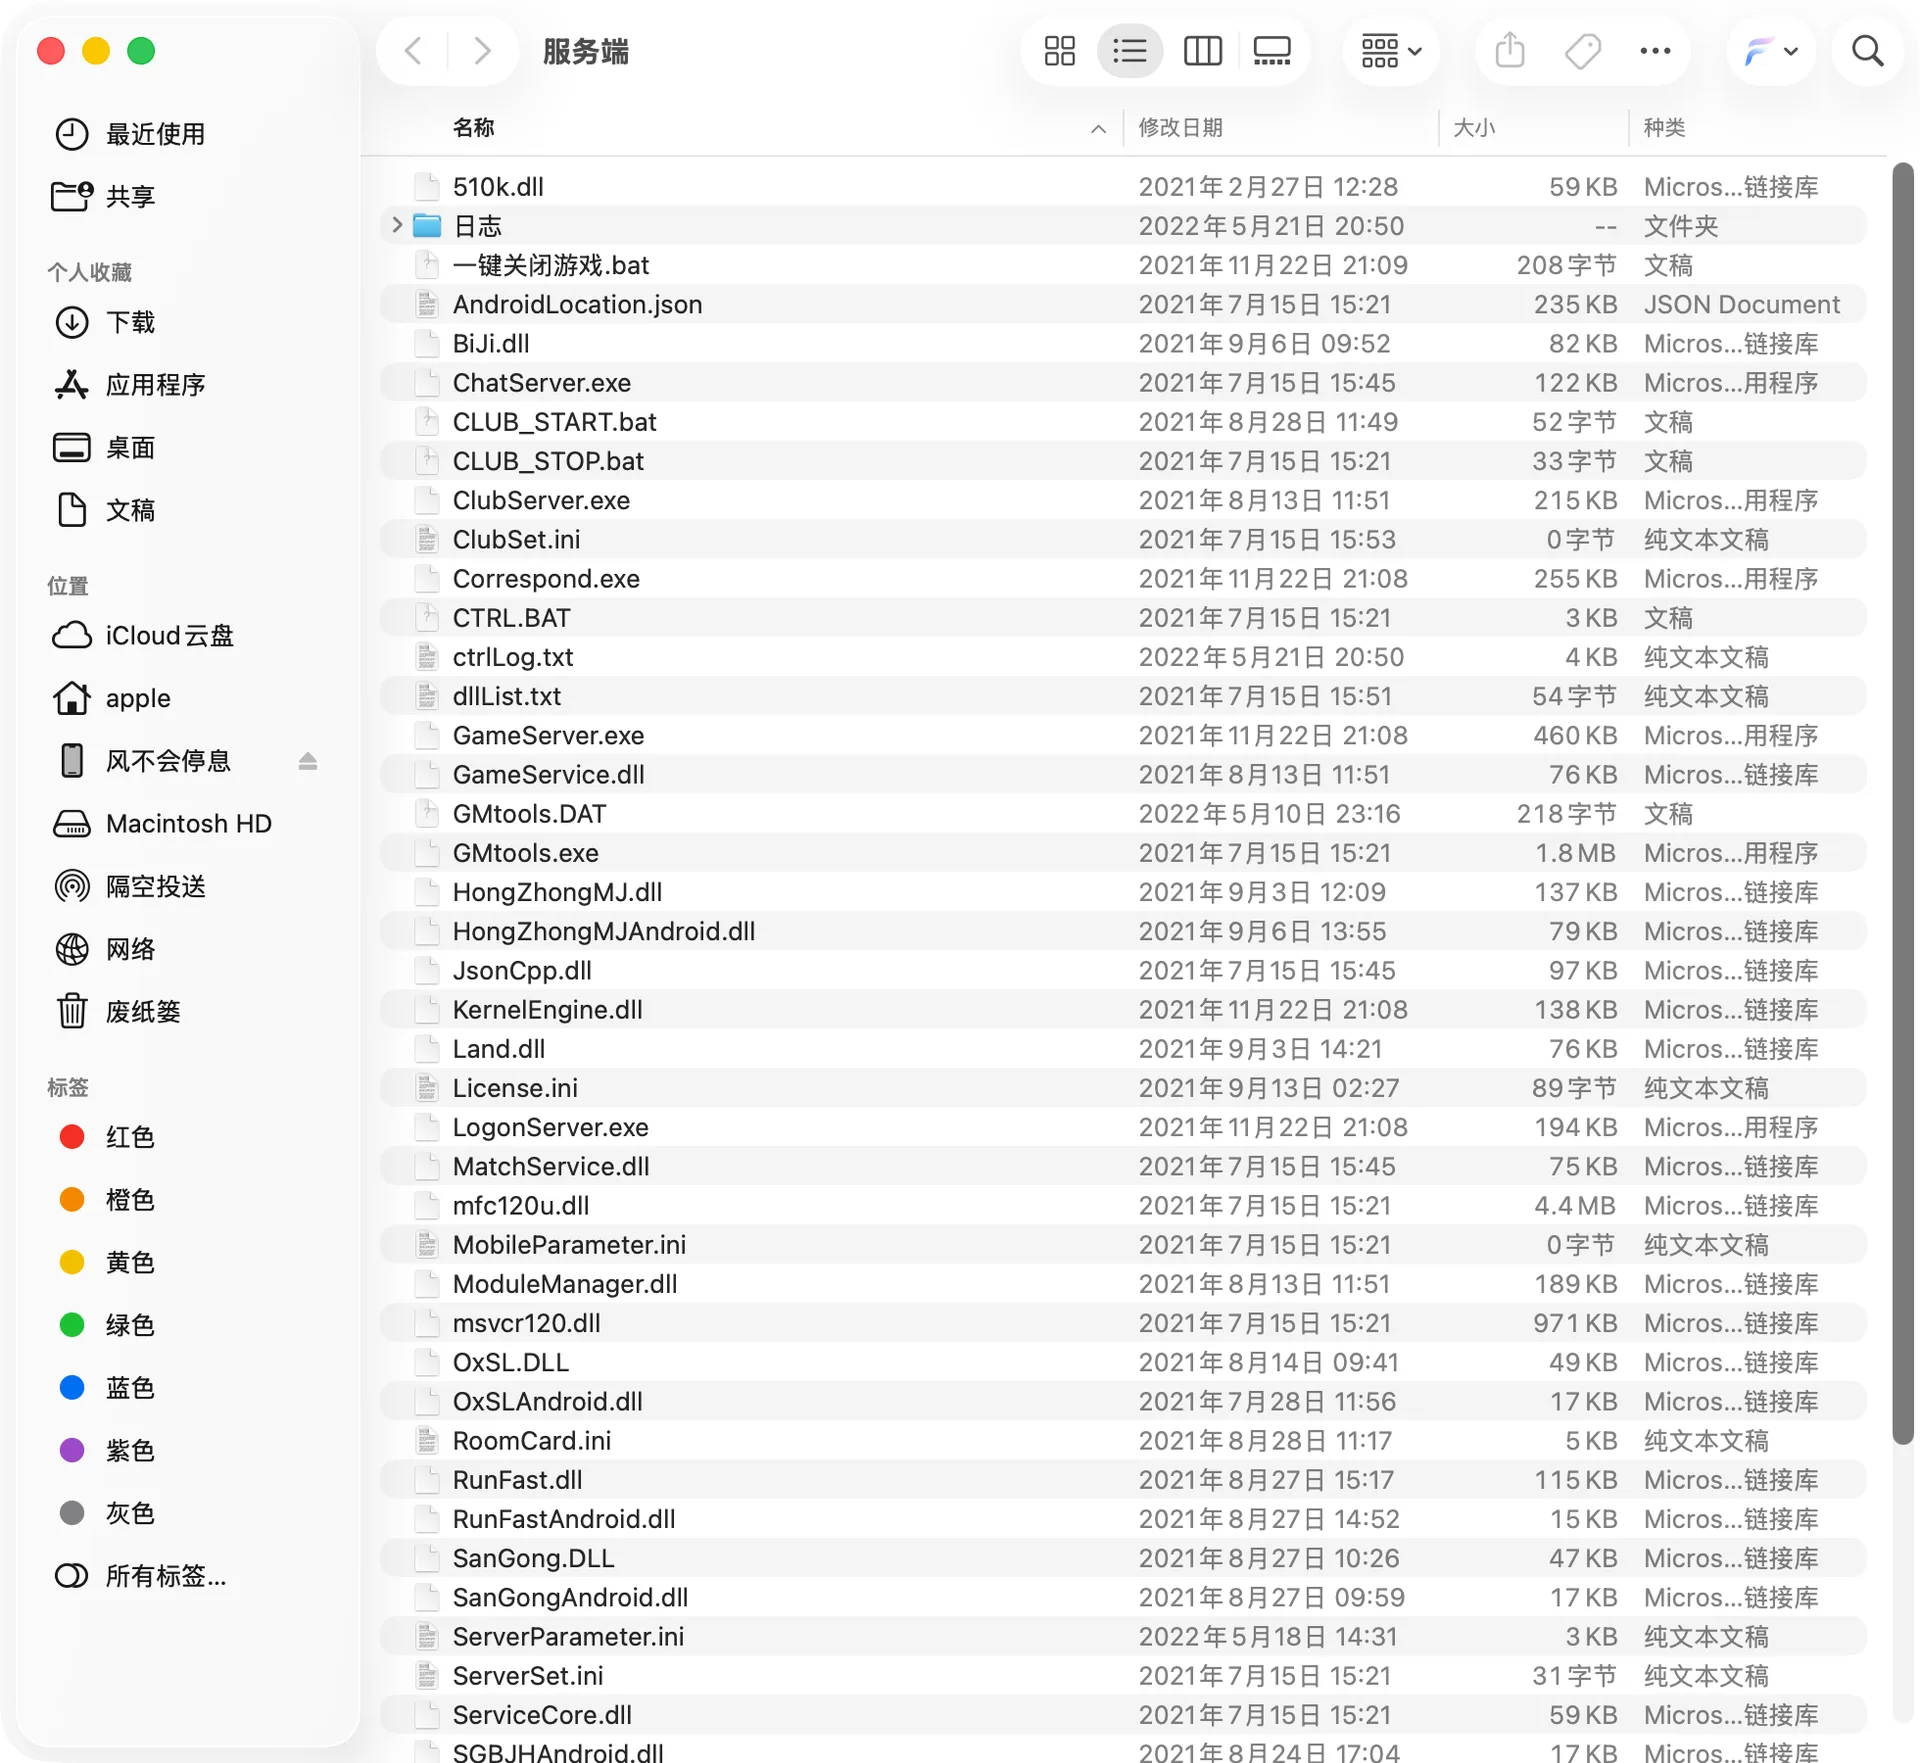Switch to icon grid view
The image size is (1920, 1763).
tap(1059, 51)
